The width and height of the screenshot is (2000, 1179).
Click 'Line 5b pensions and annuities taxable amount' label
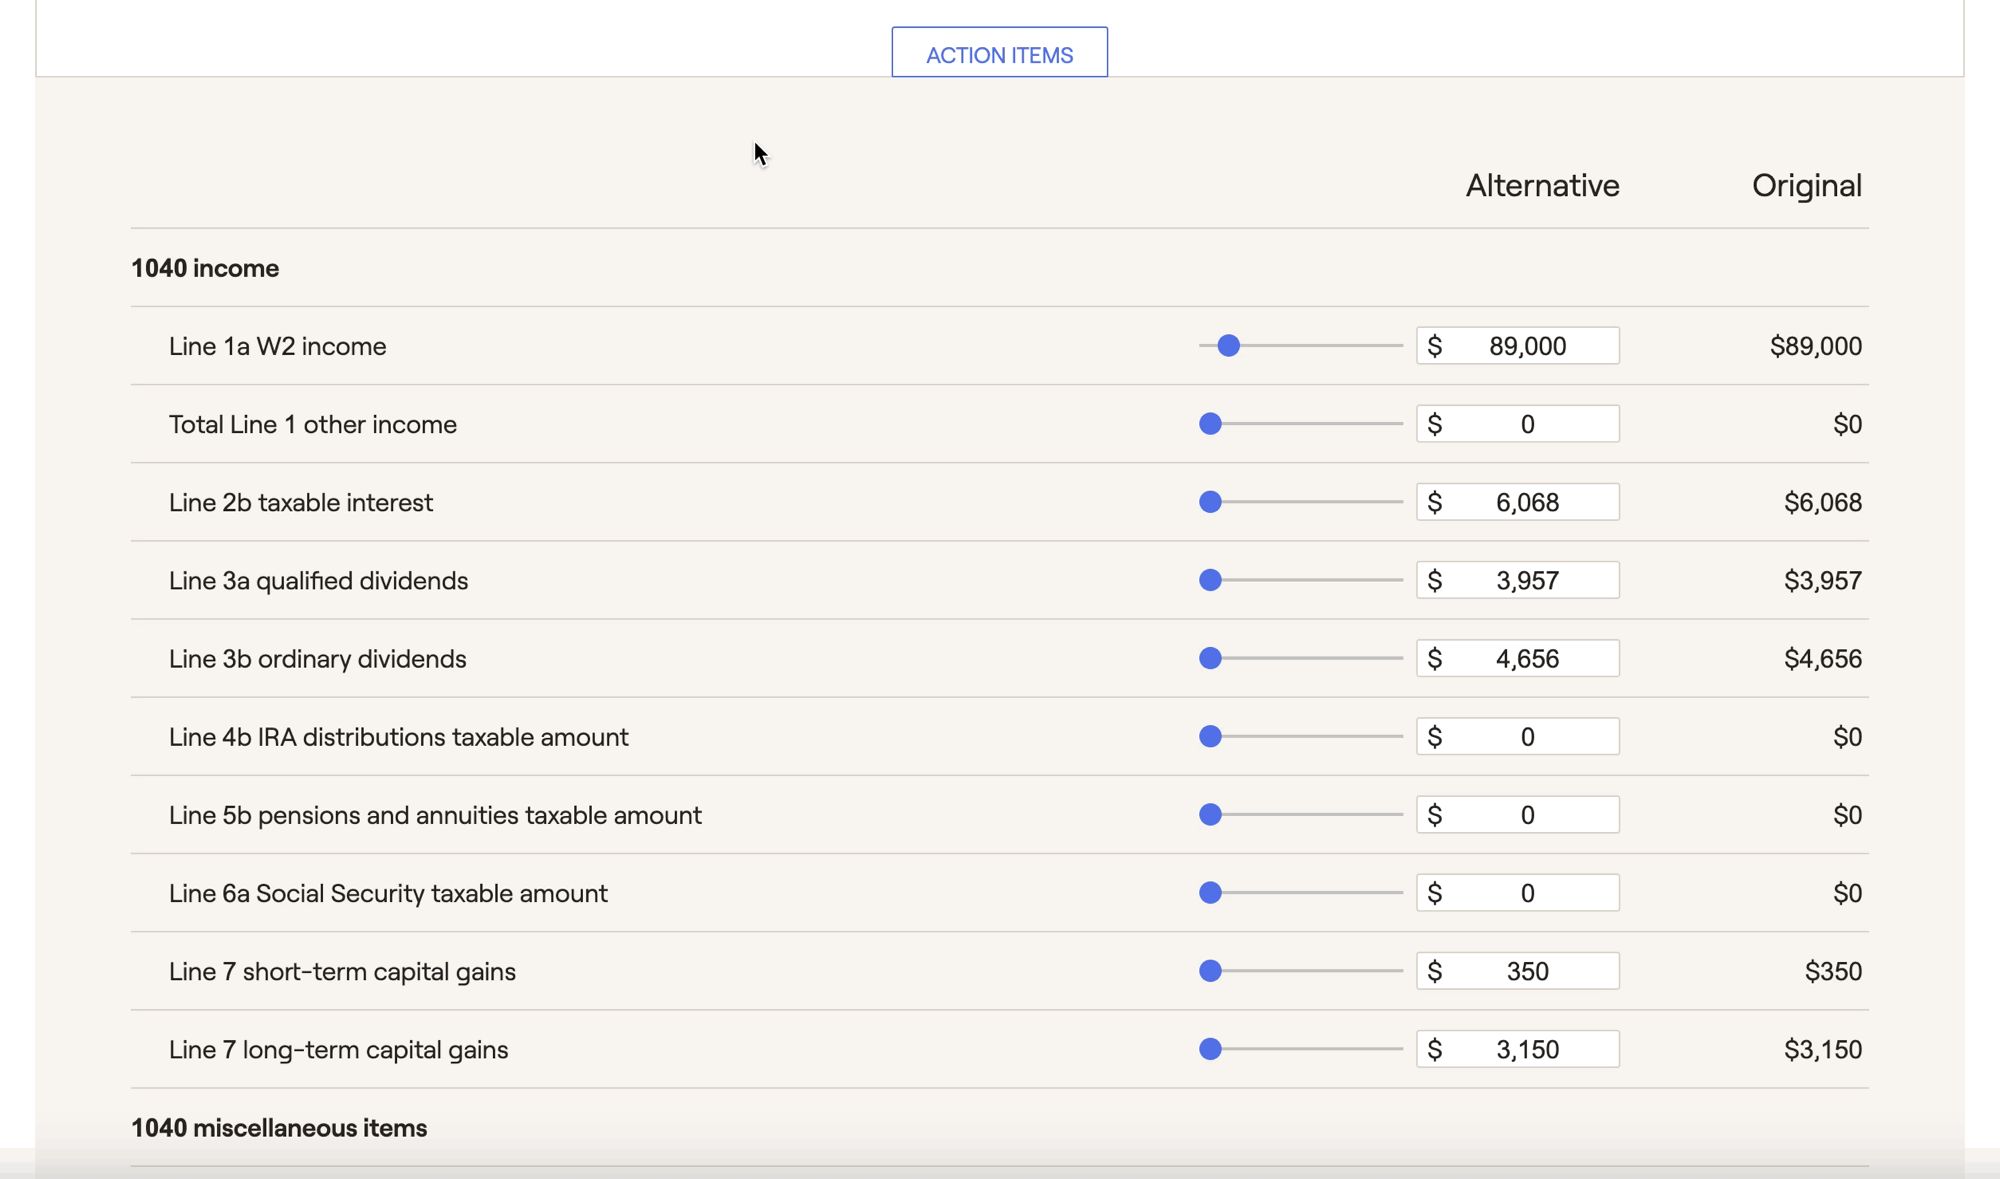tap(435, 815)
